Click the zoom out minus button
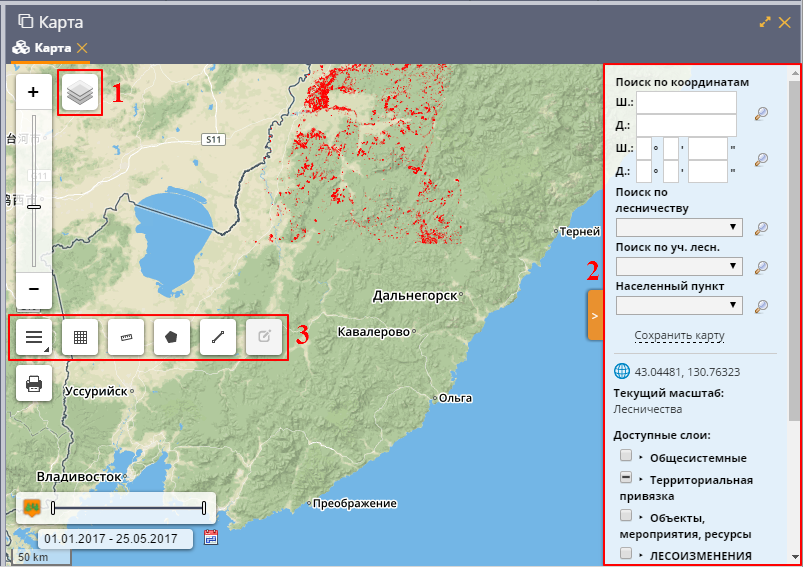The image size is (803, 567). pyautogui.click(x=33, y=289)
